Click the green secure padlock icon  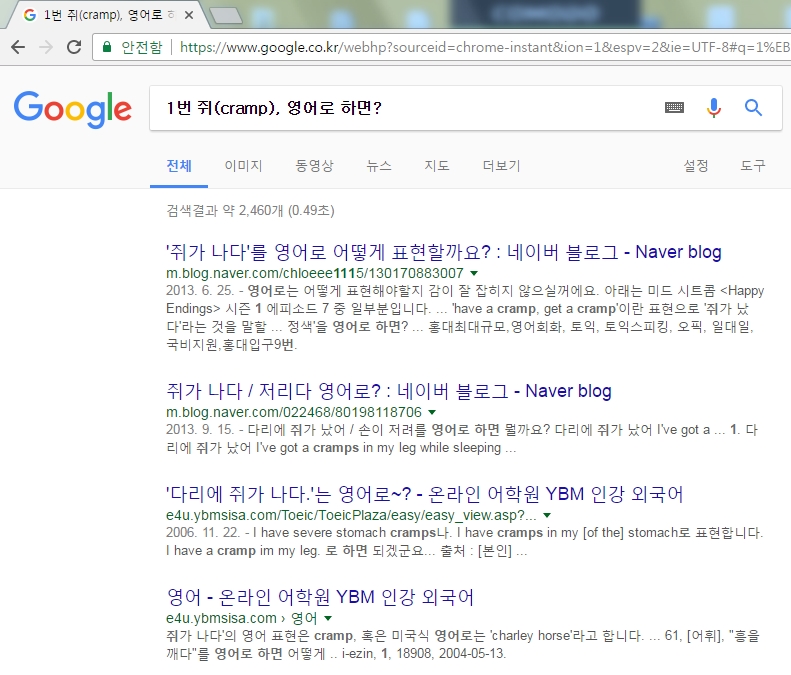(106, 47)
